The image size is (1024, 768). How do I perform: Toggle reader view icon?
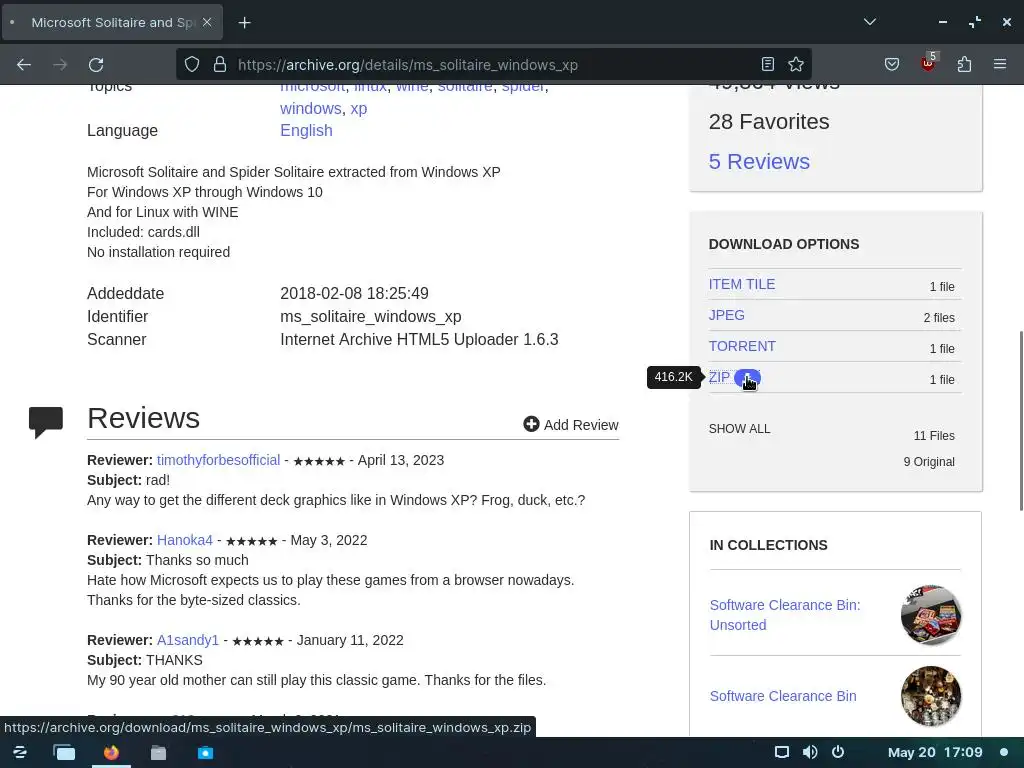coord(768,64)
